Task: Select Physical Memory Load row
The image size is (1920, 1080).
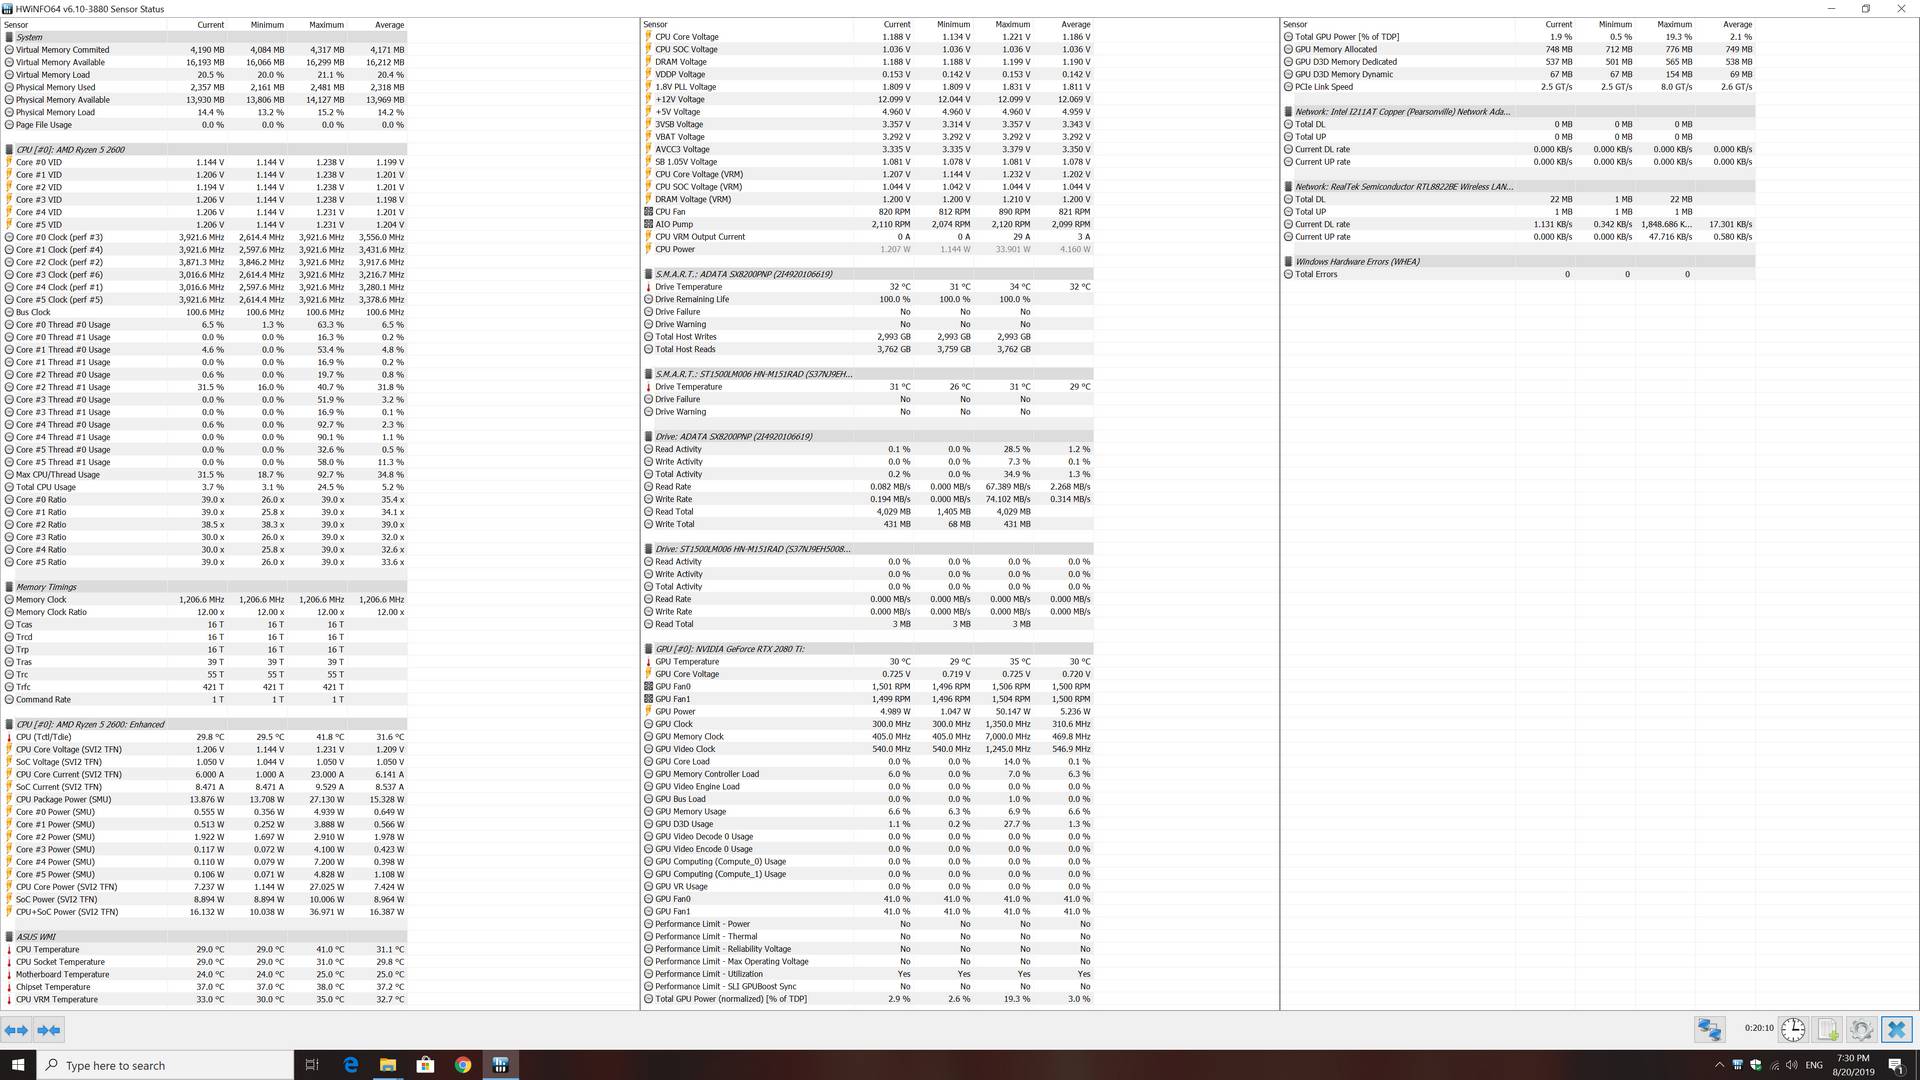Action: coord(205,112)
